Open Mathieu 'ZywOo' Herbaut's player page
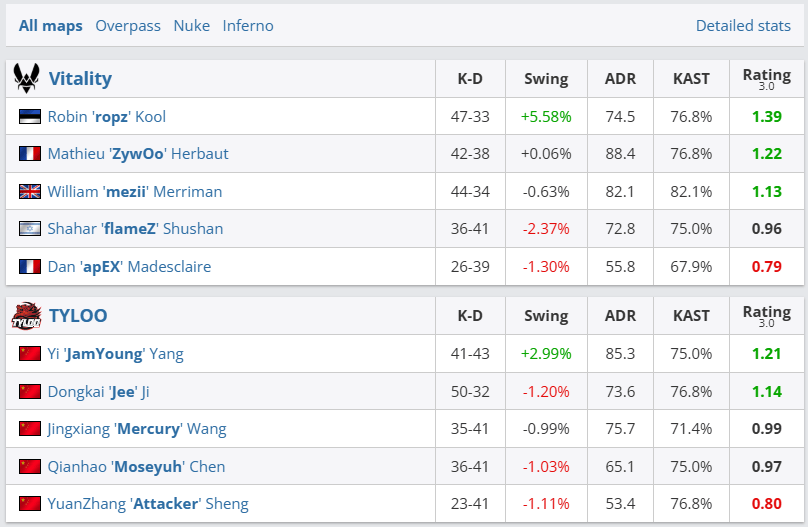808x527 pixels. pyautogui.click(x=138, y=154)
